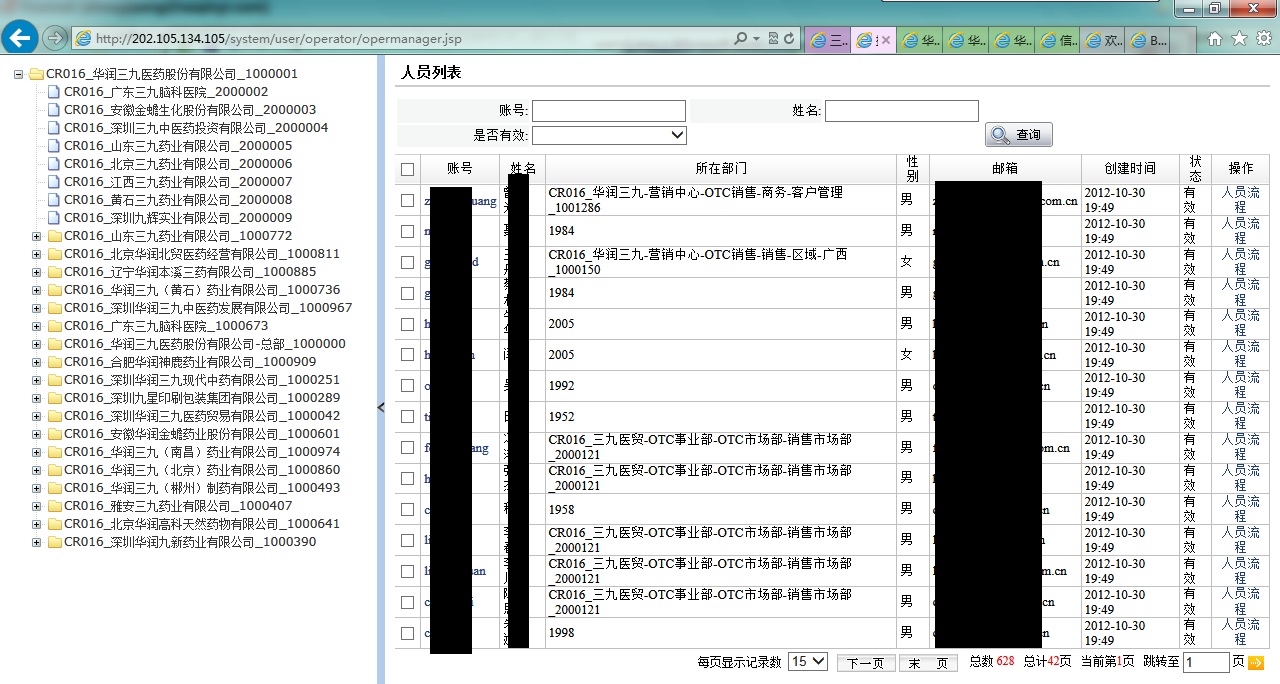Close the active browser tab with its X

(886, 41)
